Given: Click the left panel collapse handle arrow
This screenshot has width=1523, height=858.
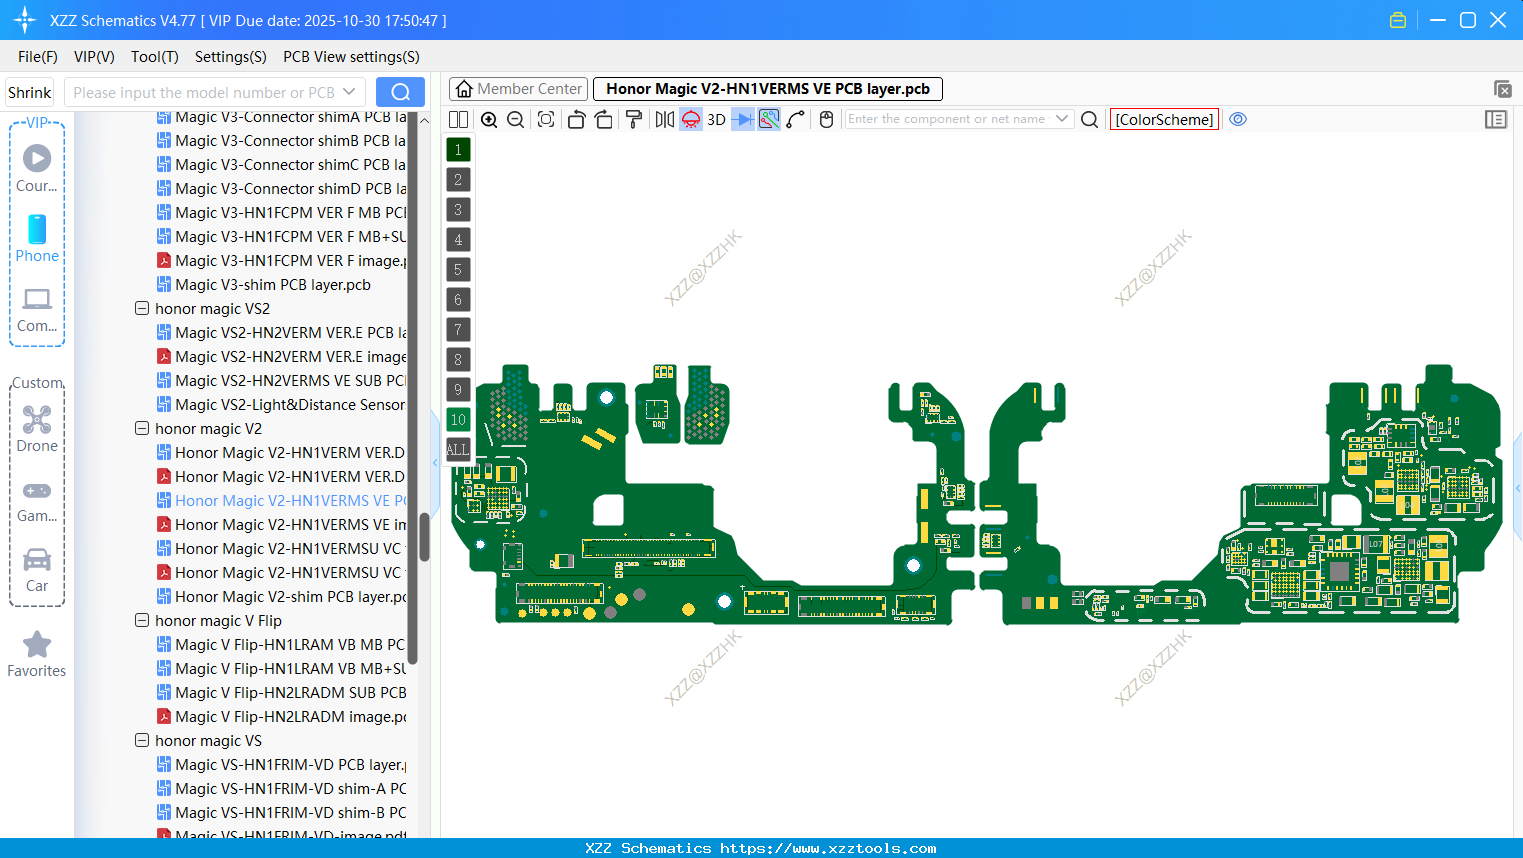Looking at the screenshot, I should pos(435,462).
